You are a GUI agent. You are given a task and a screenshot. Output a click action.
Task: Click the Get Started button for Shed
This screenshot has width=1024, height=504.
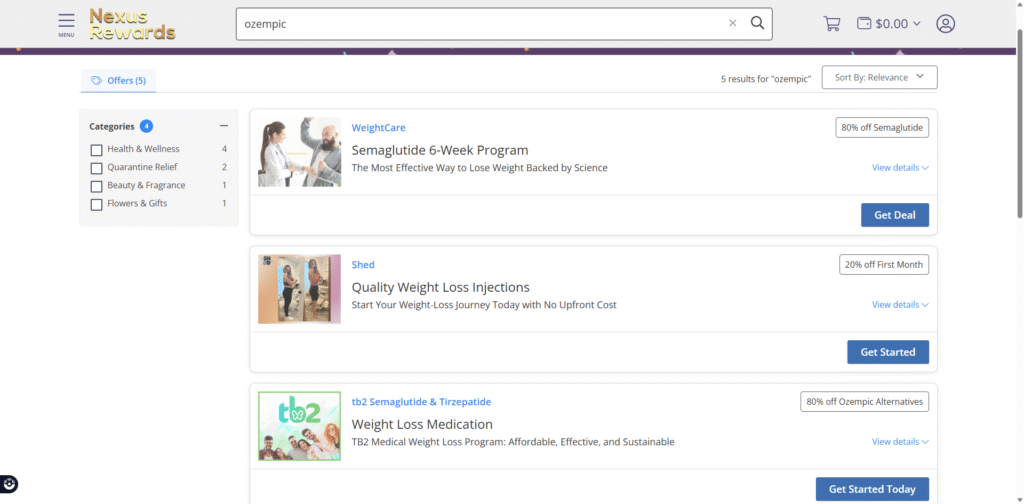point(888,352)
